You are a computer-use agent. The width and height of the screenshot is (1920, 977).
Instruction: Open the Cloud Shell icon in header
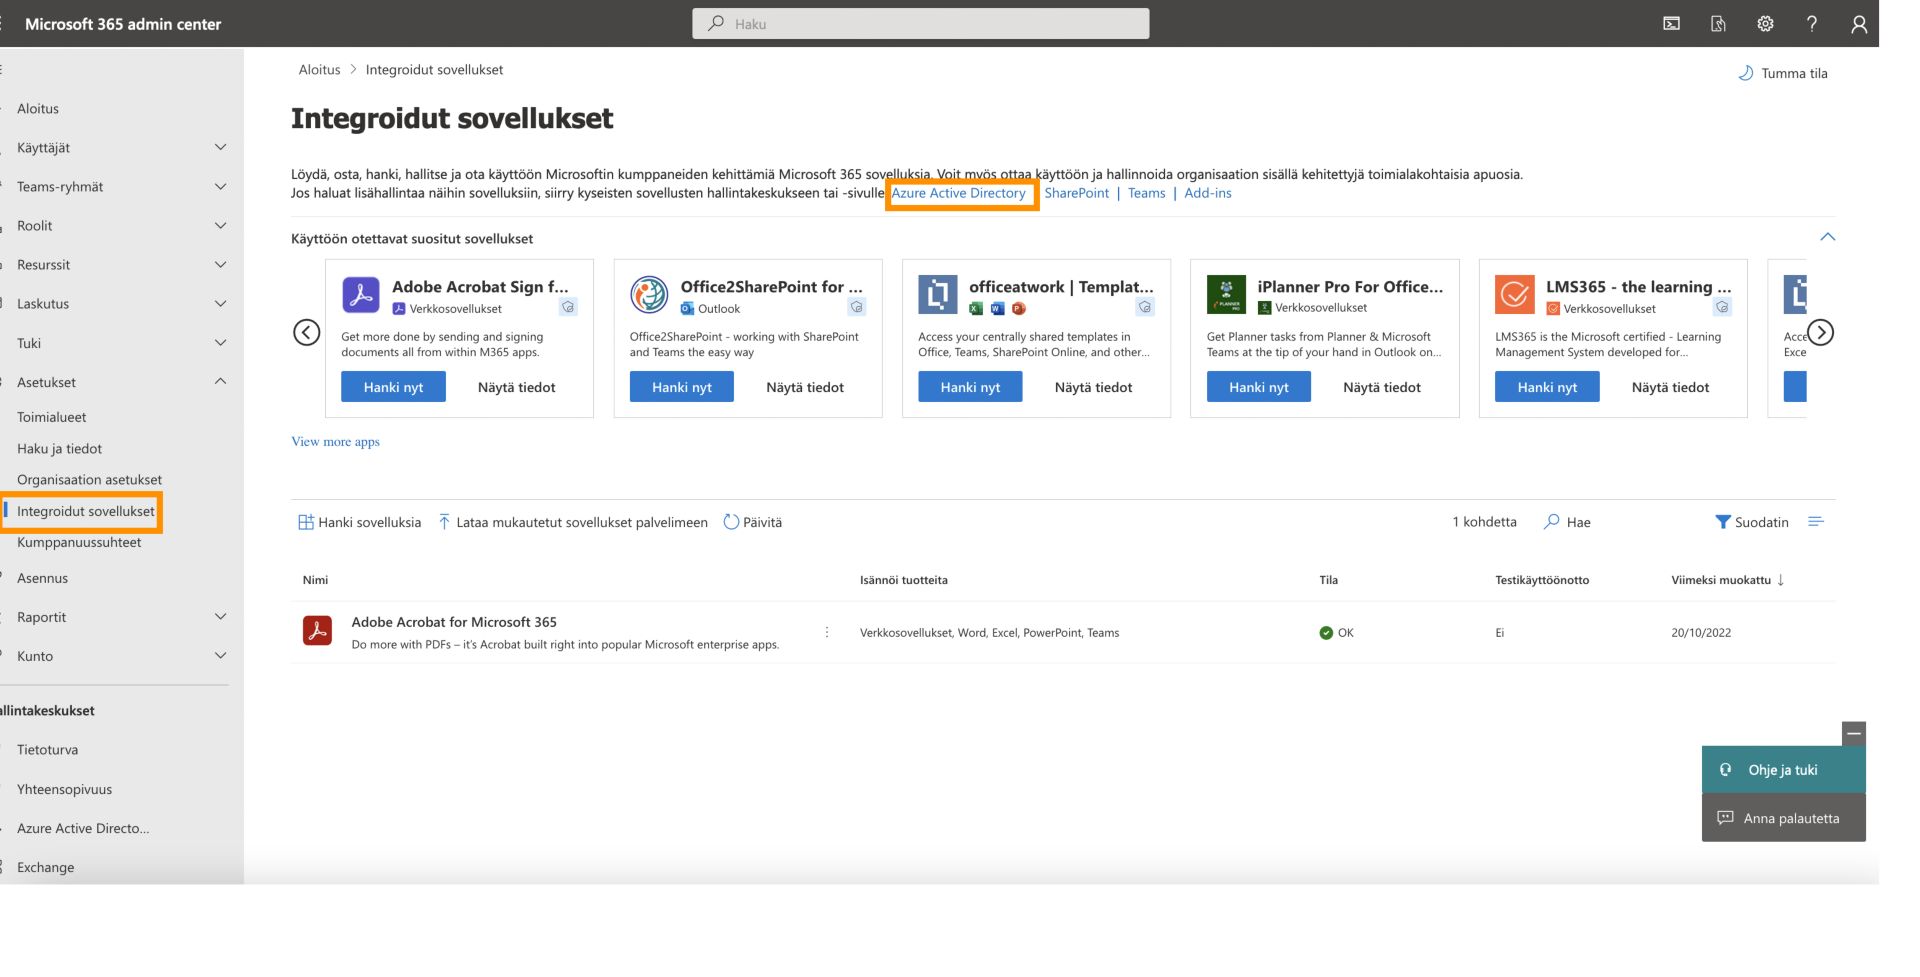[1671, 24]
